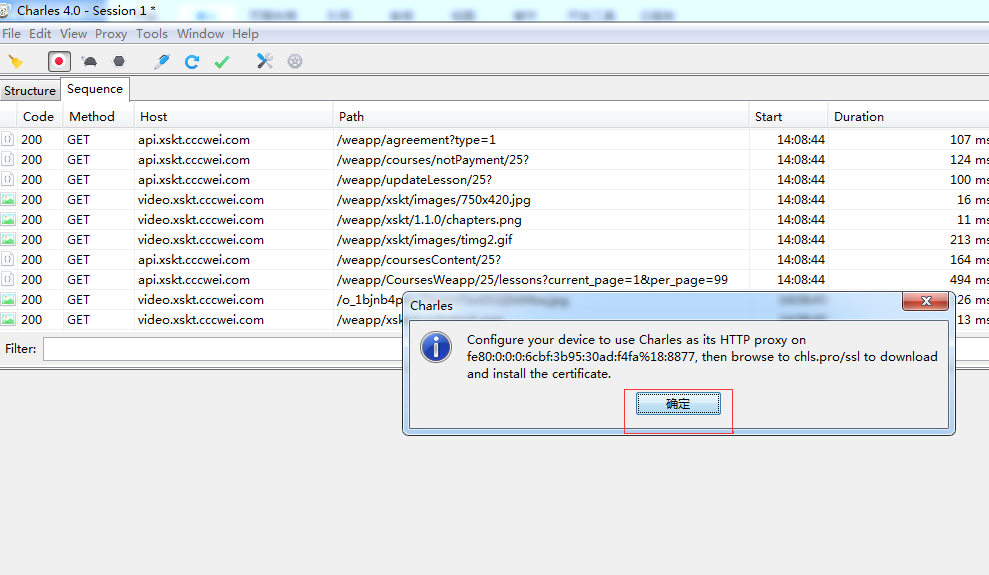Click the JSON icon of agreement row
Image resolution: width=989 pixels, height=575 pixels.
coord(8,139)
